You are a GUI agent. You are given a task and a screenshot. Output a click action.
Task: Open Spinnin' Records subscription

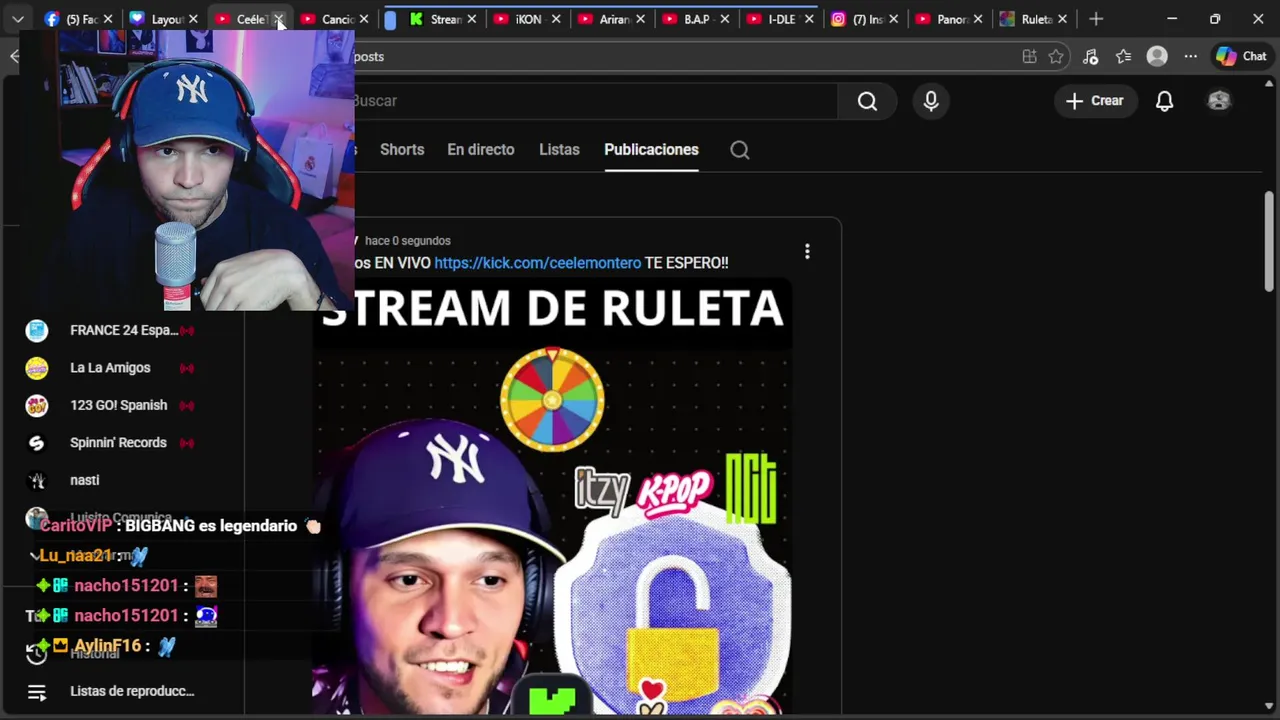coord(118,443)
